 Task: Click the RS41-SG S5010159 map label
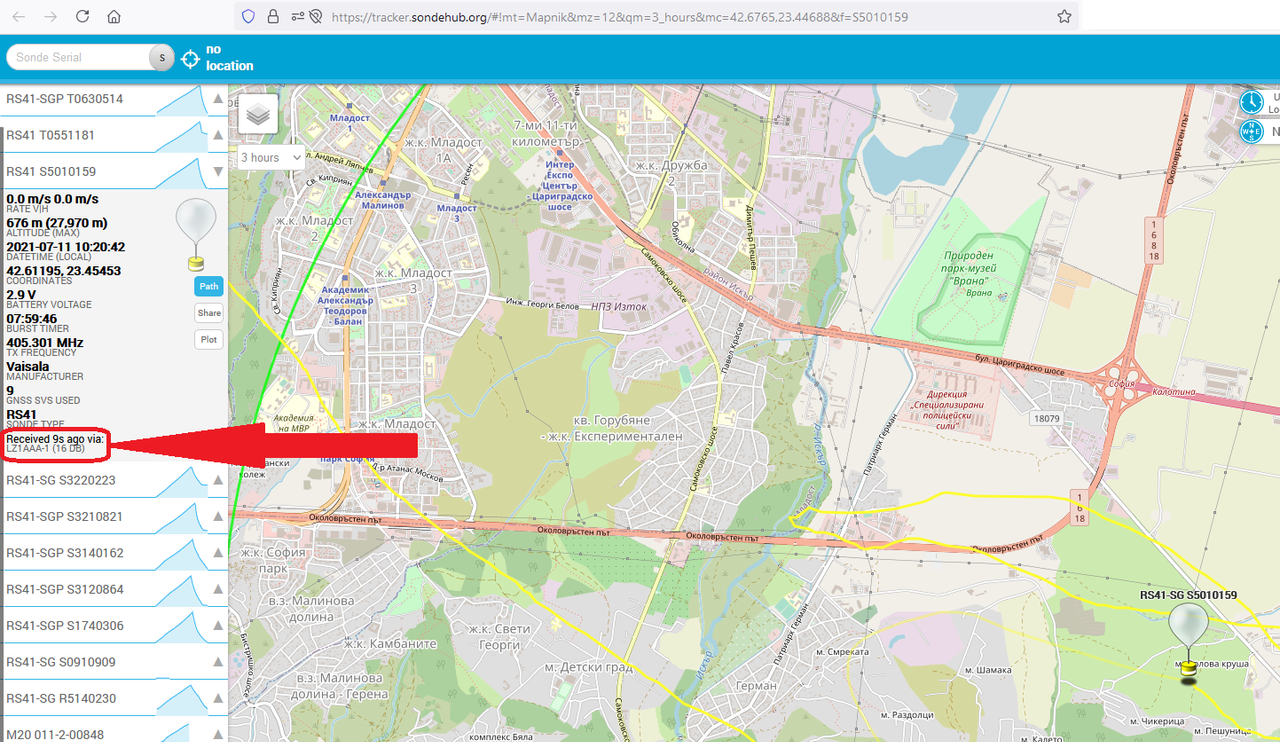click(1188, 595)
